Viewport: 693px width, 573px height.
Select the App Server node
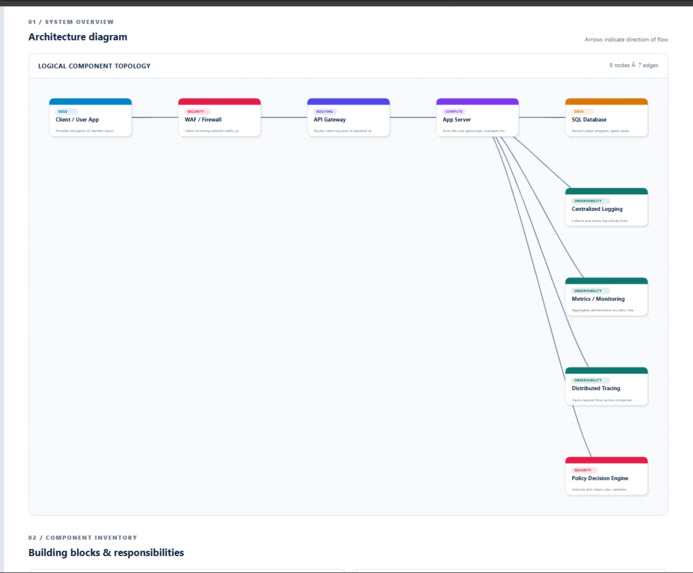(478, 117)
